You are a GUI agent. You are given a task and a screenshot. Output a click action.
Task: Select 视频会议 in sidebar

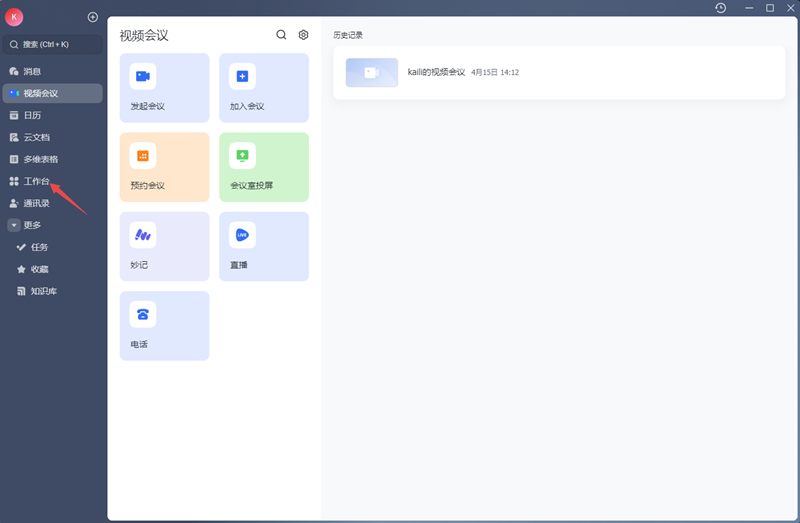(x=53, y=93)
